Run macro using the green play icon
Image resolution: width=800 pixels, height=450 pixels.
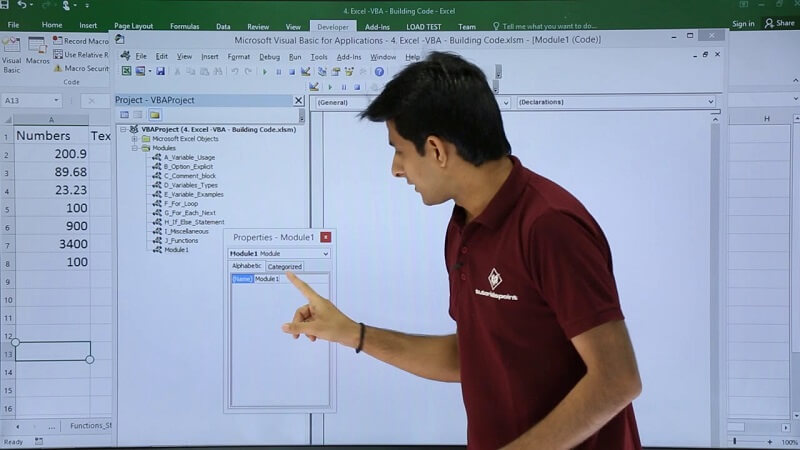265,72
